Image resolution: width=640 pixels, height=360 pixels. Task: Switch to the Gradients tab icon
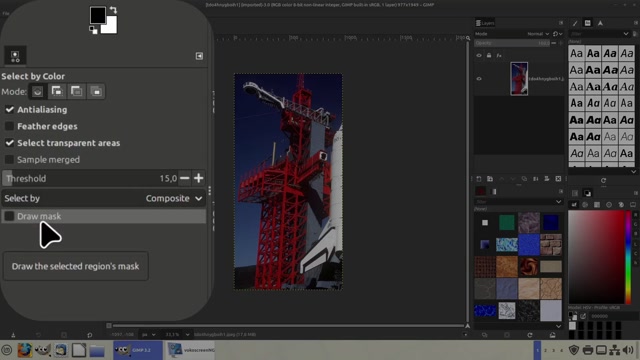(x=493, y=192)
